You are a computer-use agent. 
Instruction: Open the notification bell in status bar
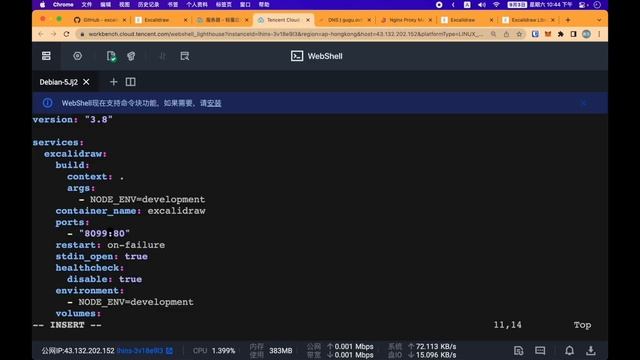[569, 351]
